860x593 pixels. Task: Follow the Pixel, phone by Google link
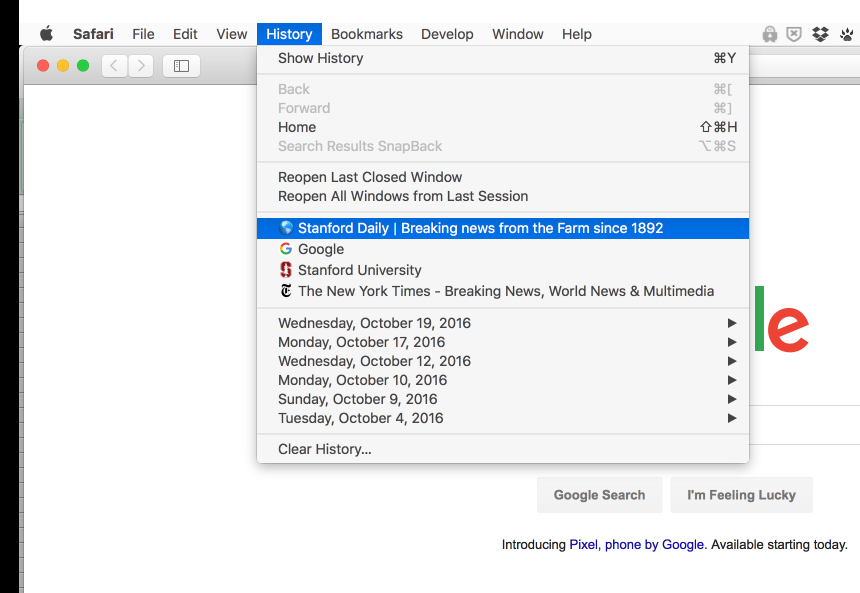point(636,544)
